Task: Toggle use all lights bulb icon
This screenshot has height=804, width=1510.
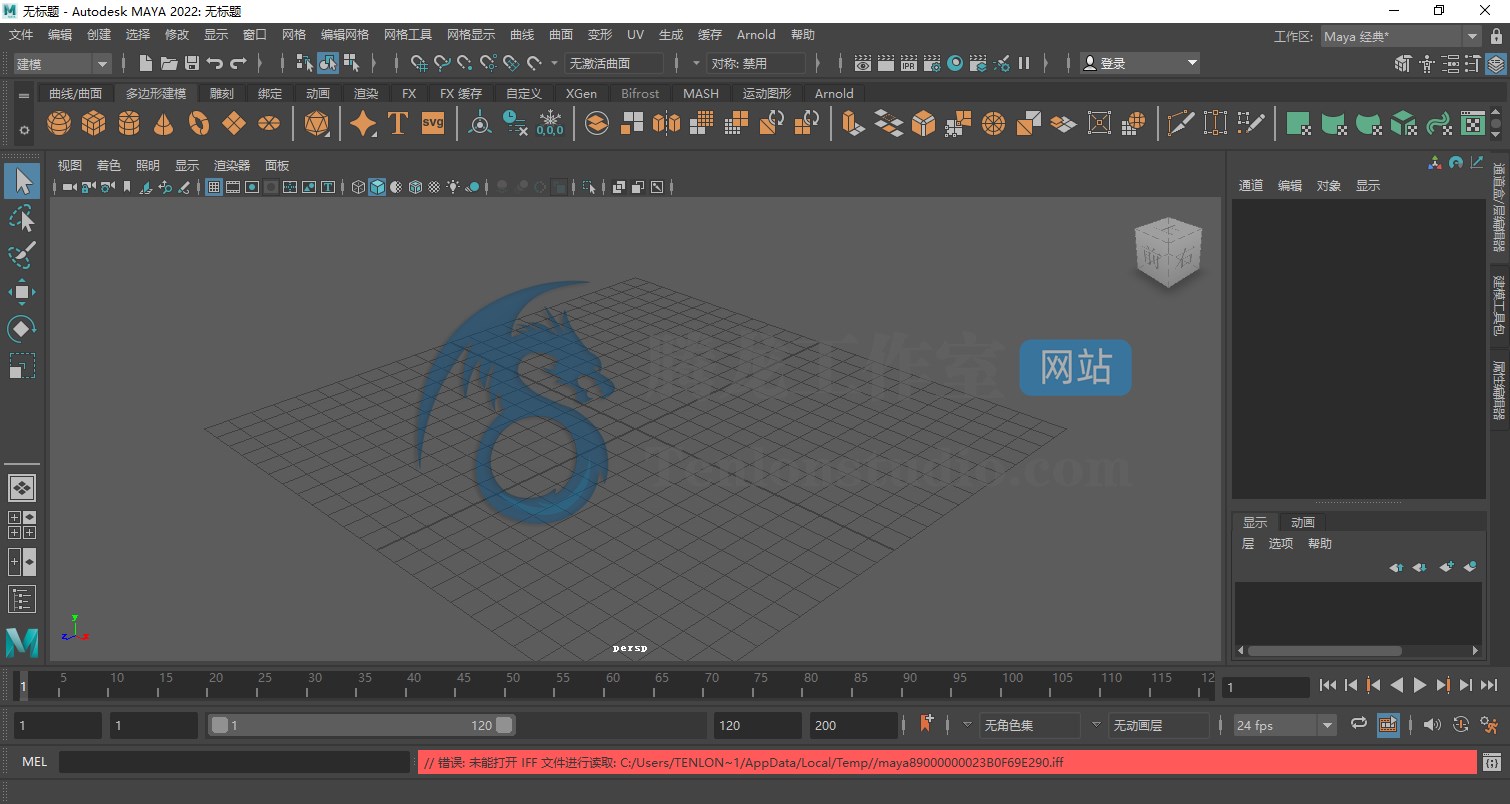Action: tap(453, 187)
